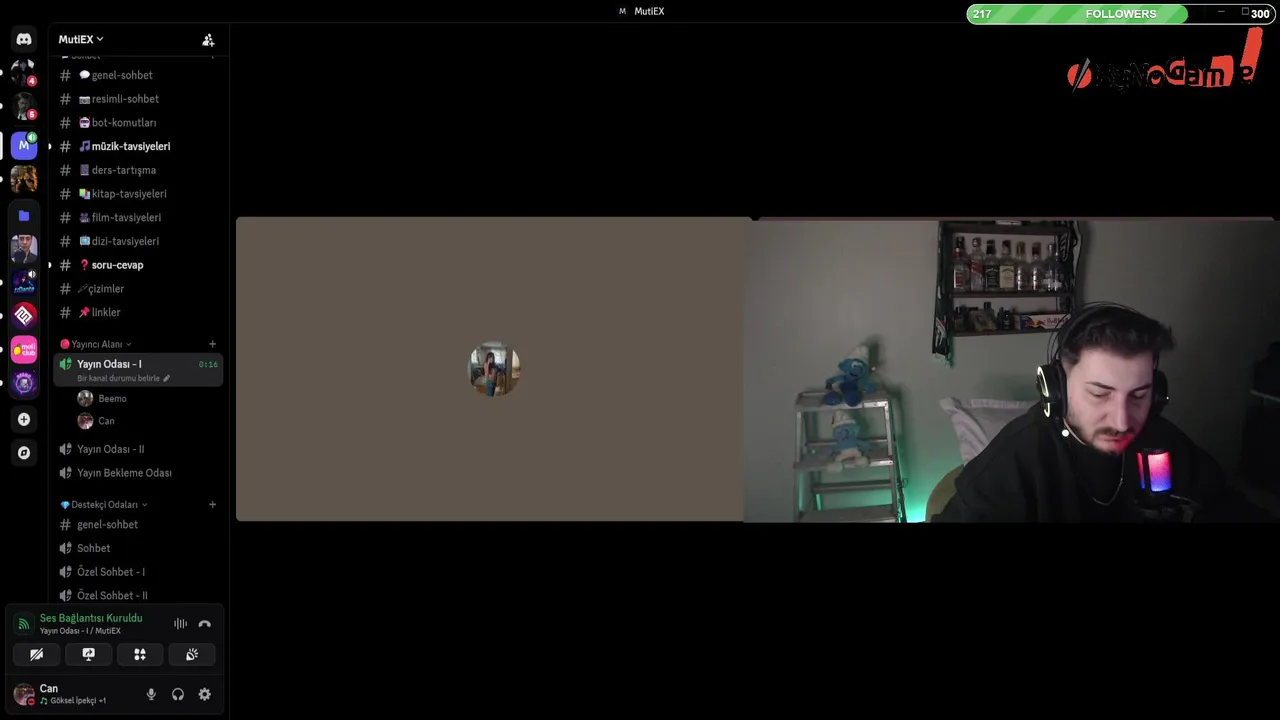1280x720 pixels.
Task: Join the Yayın Odası - II voice channel
Action: coord(138,449)
